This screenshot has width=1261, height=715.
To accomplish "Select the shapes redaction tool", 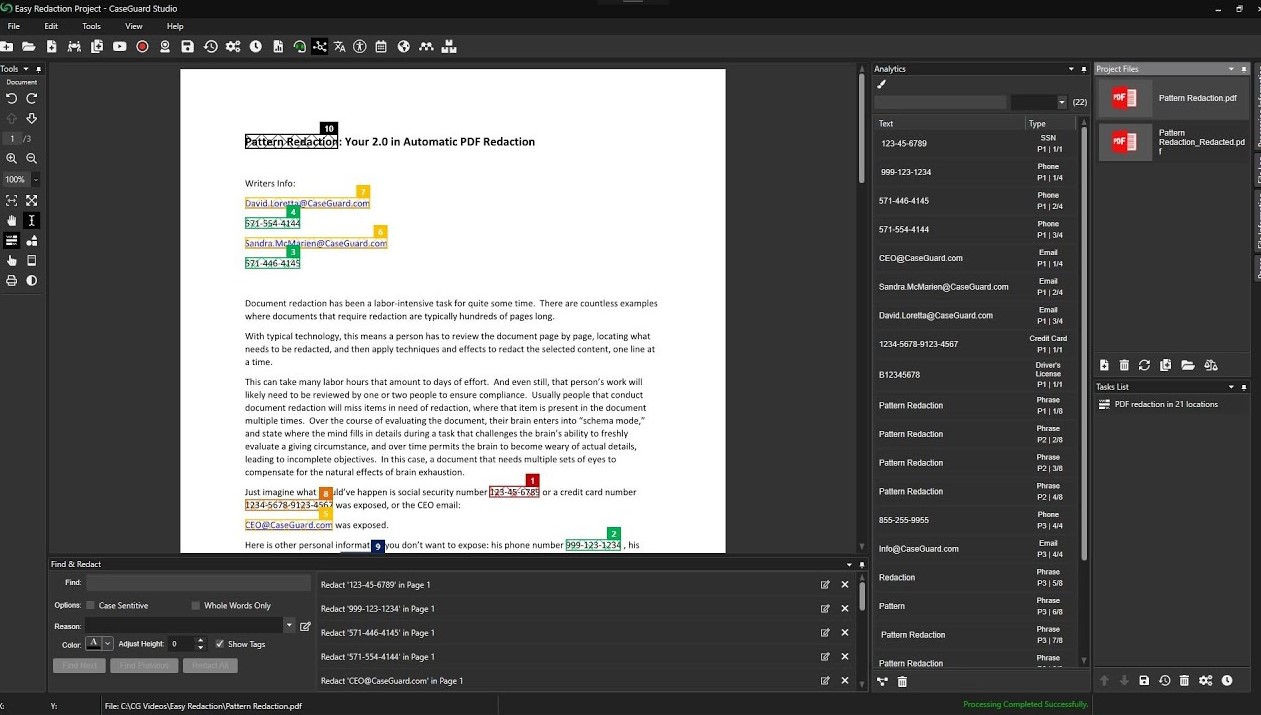I will pos(32,241).
